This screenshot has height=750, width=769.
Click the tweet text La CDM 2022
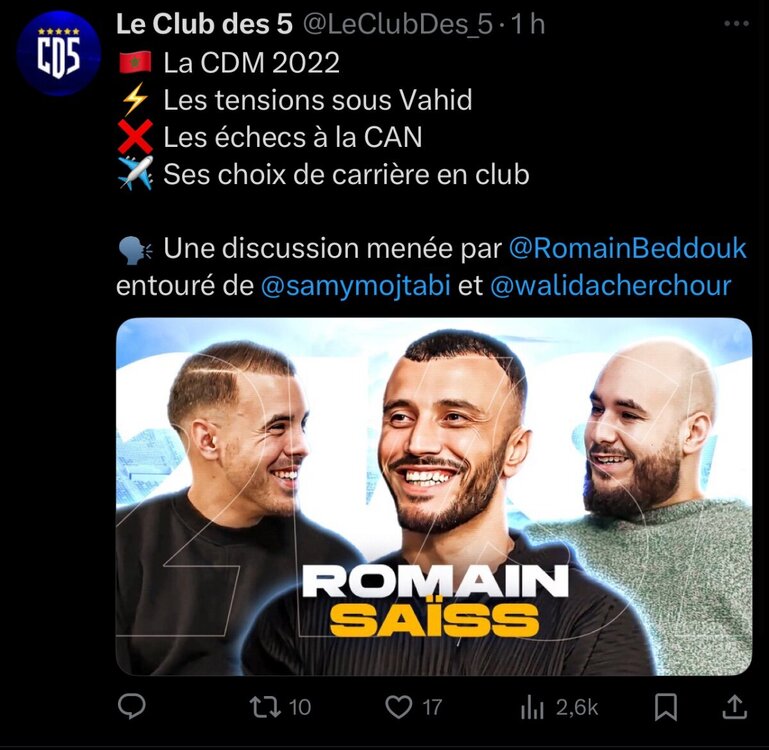coord(252,63)
